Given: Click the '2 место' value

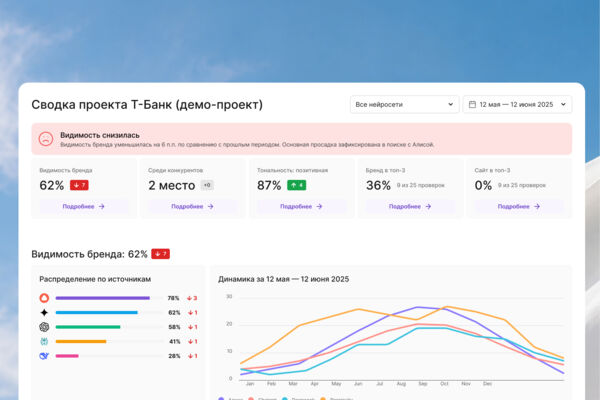Looking at the screenshot, I should (x=172, y=185).
